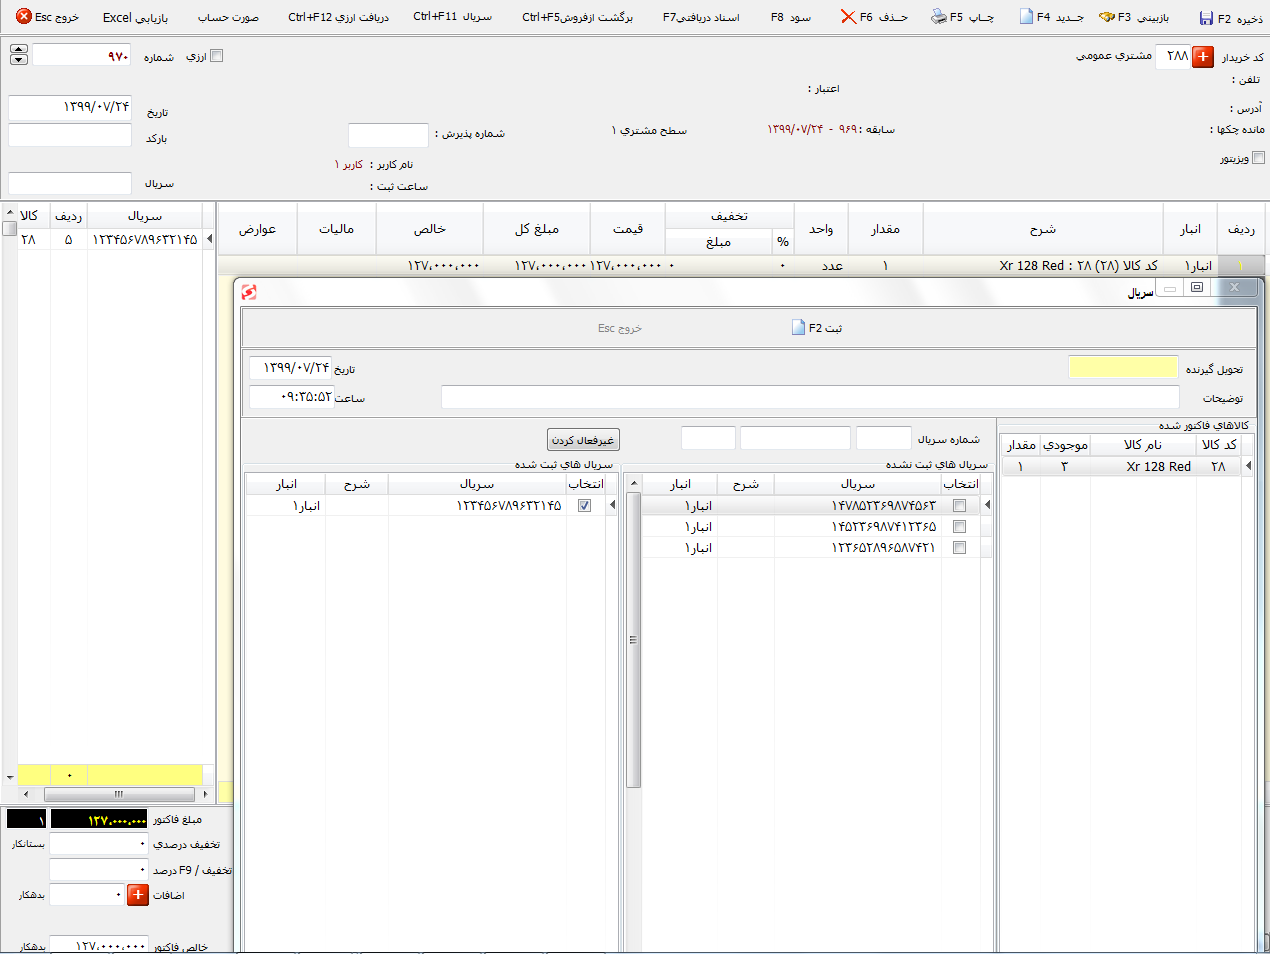Viewport: 1270px width, 954px height.
Task: Open foreign currency receipt Ctrl+F12 menu
Action: 338,17
